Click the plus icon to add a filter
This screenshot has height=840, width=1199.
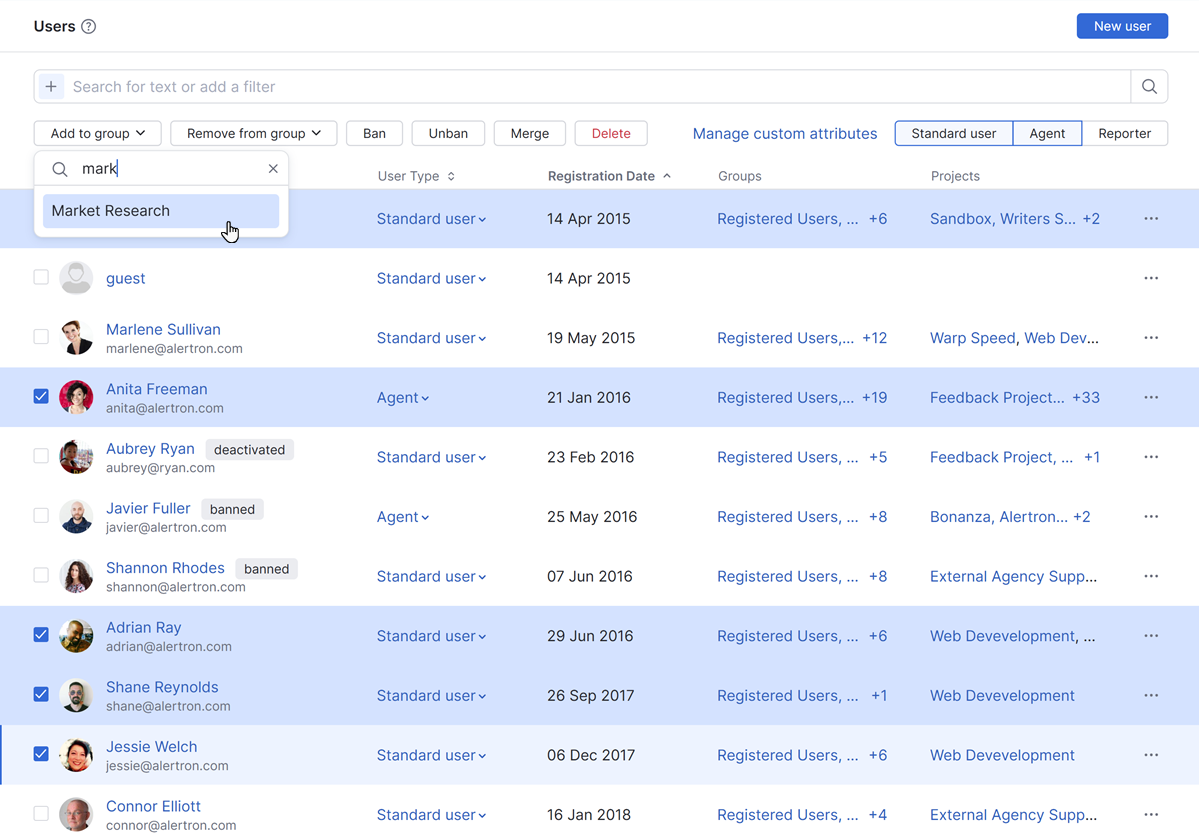tap(51, 87)
